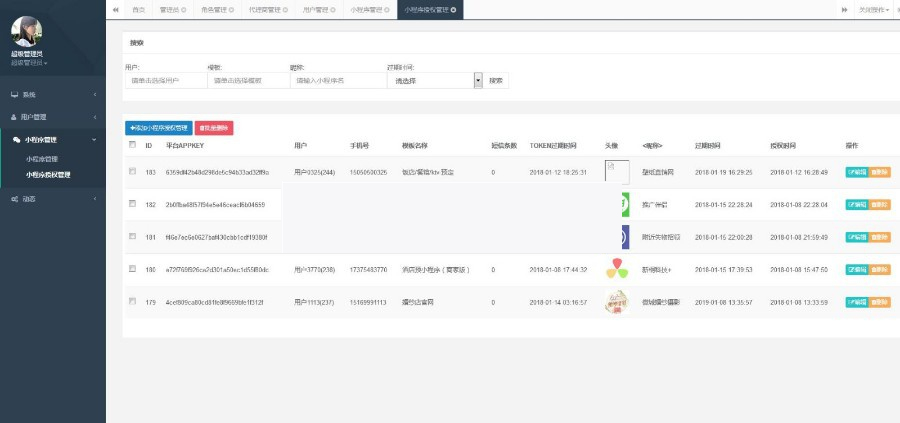Click the blue 添加小程序授权管理 button
Viewport: 900px width, 423px height.
point(158,128)
